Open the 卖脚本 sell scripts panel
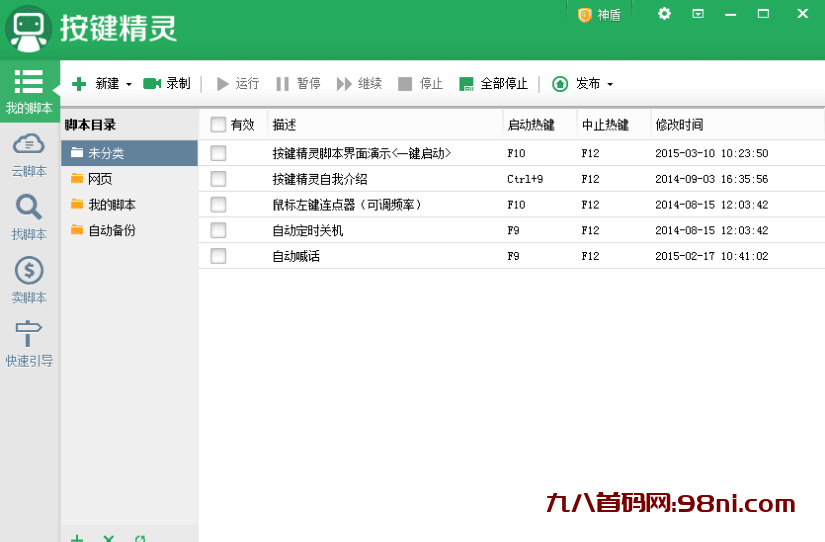825x542 pixels. point(29,280)
